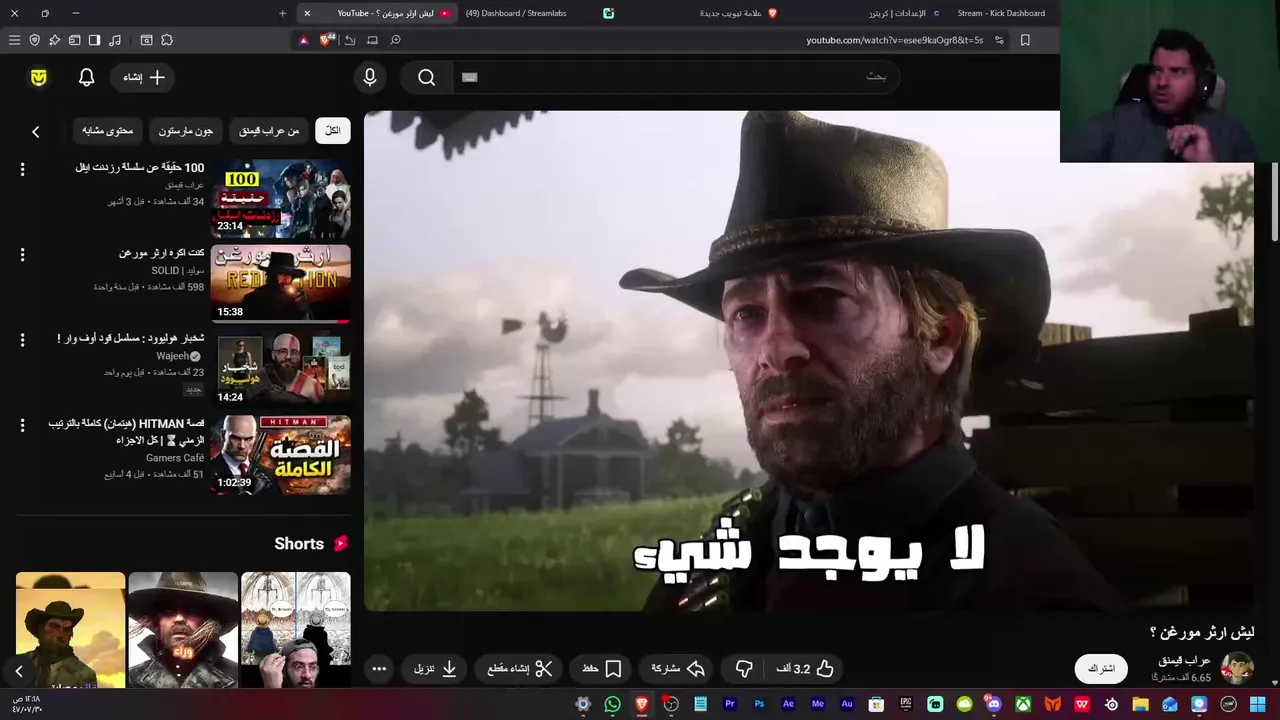Open browser extensions puzzle icon

click(167, 40)
